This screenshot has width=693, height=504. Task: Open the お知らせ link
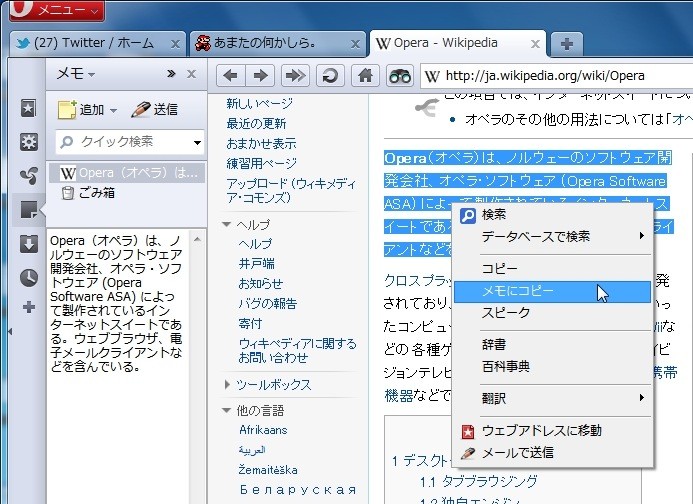coord(260,283)
